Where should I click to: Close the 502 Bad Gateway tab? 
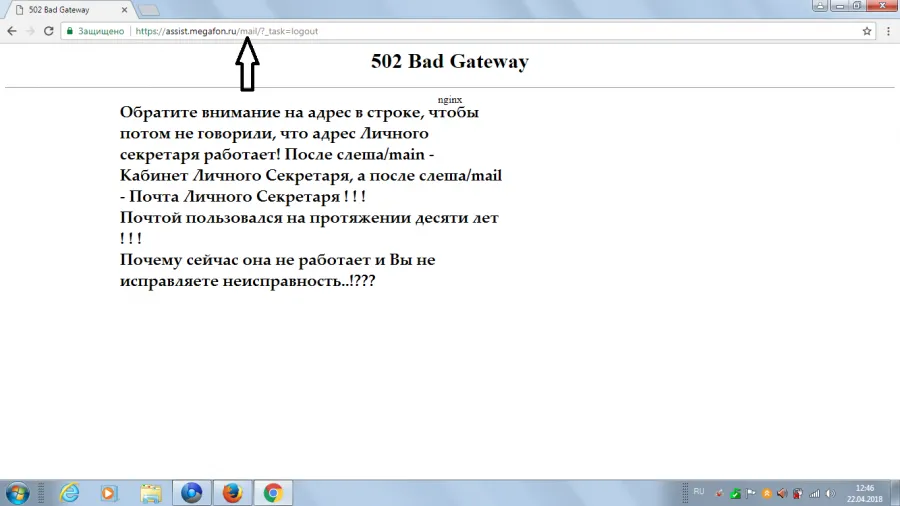pos(125,10)
